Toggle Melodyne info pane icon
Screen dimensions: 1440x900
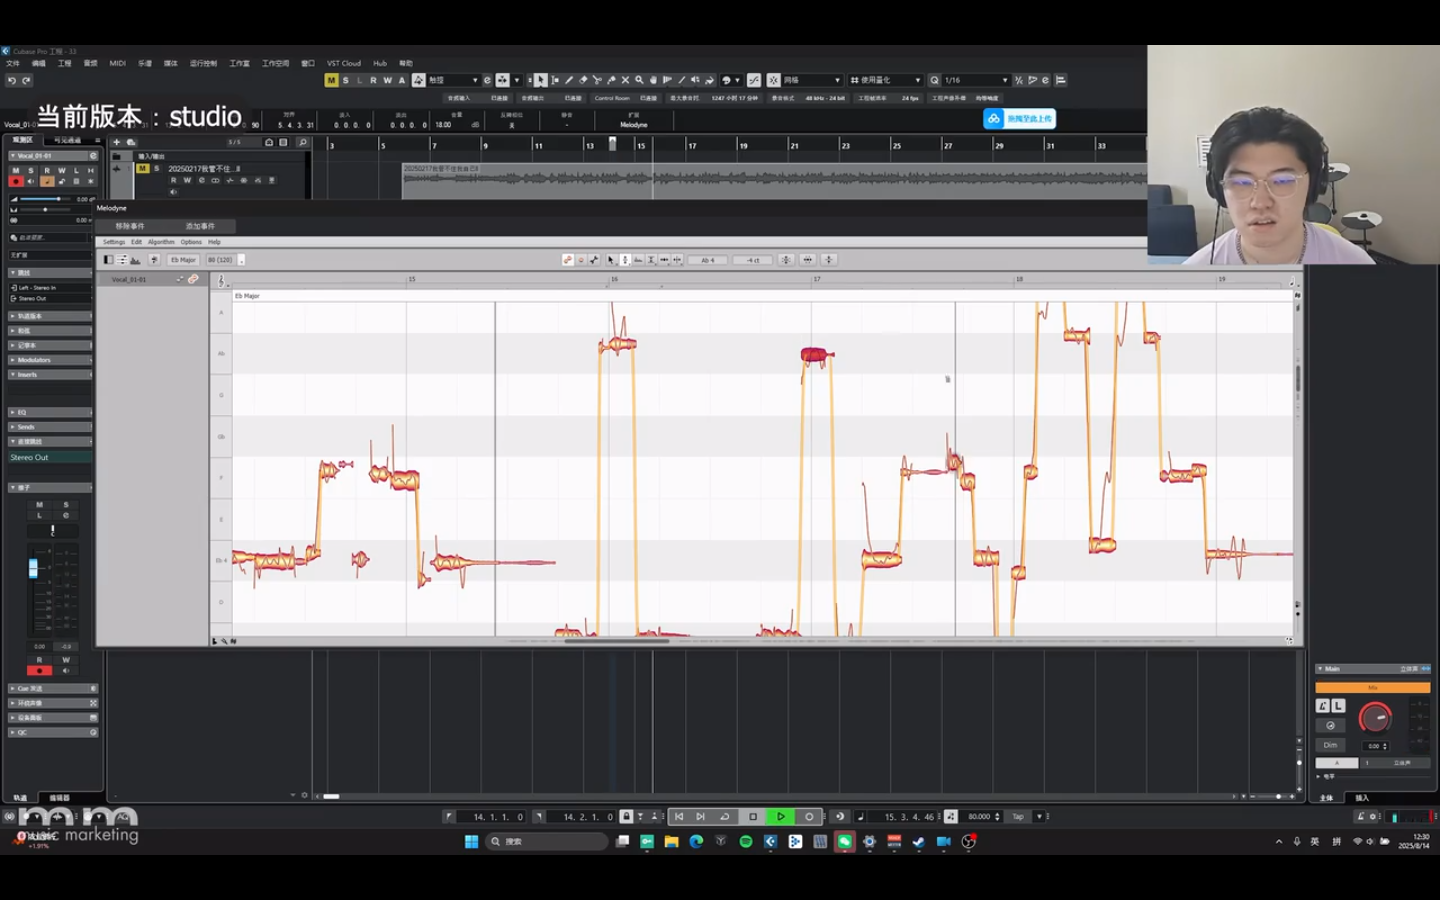click(108, 260)
